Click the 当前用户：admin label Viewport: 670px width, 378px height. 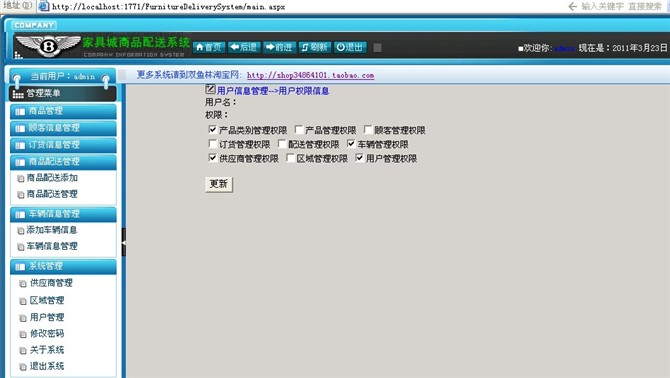(x=63, y=76)
